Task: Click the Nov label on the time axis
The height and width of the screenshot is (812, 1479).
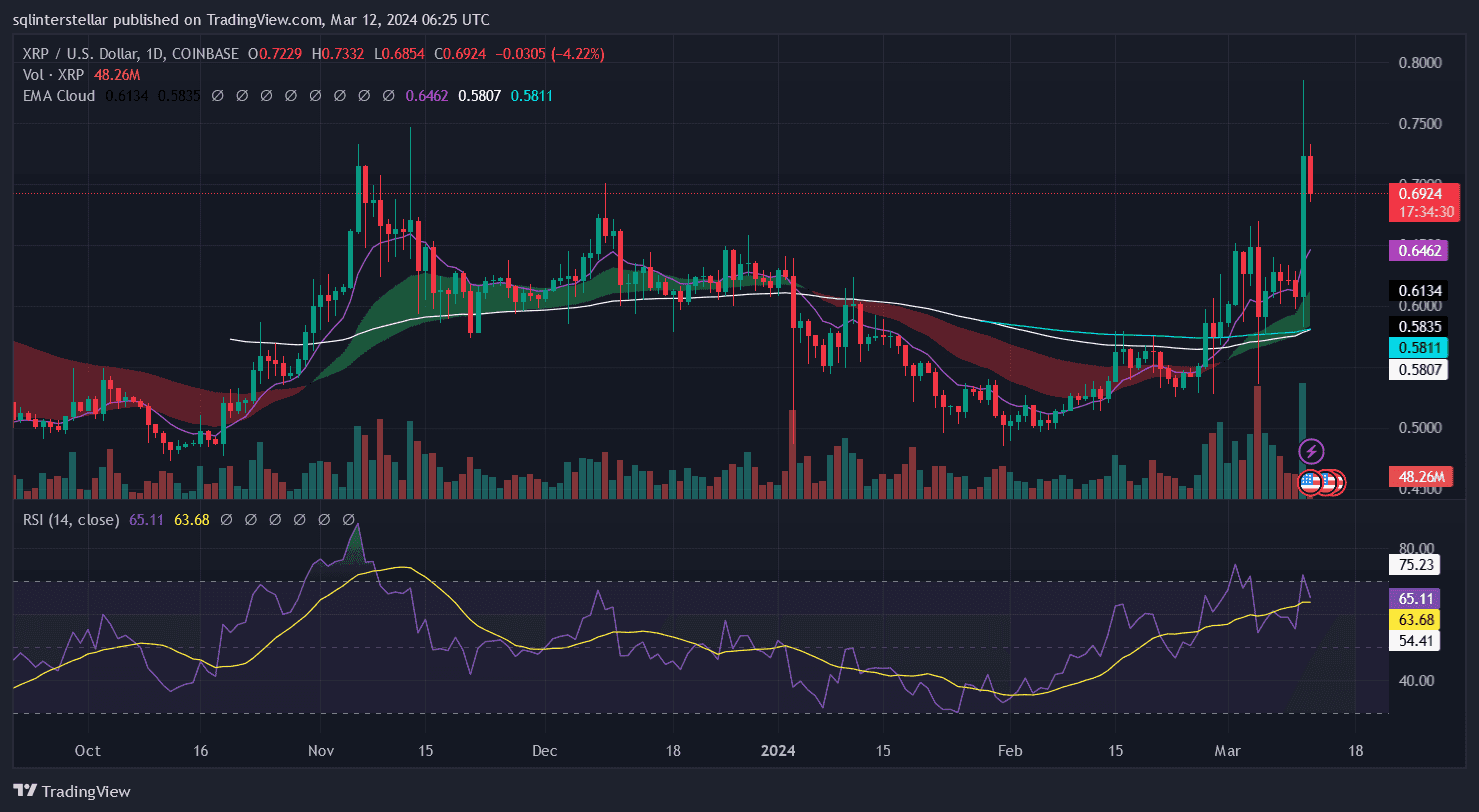Action: 321,751
